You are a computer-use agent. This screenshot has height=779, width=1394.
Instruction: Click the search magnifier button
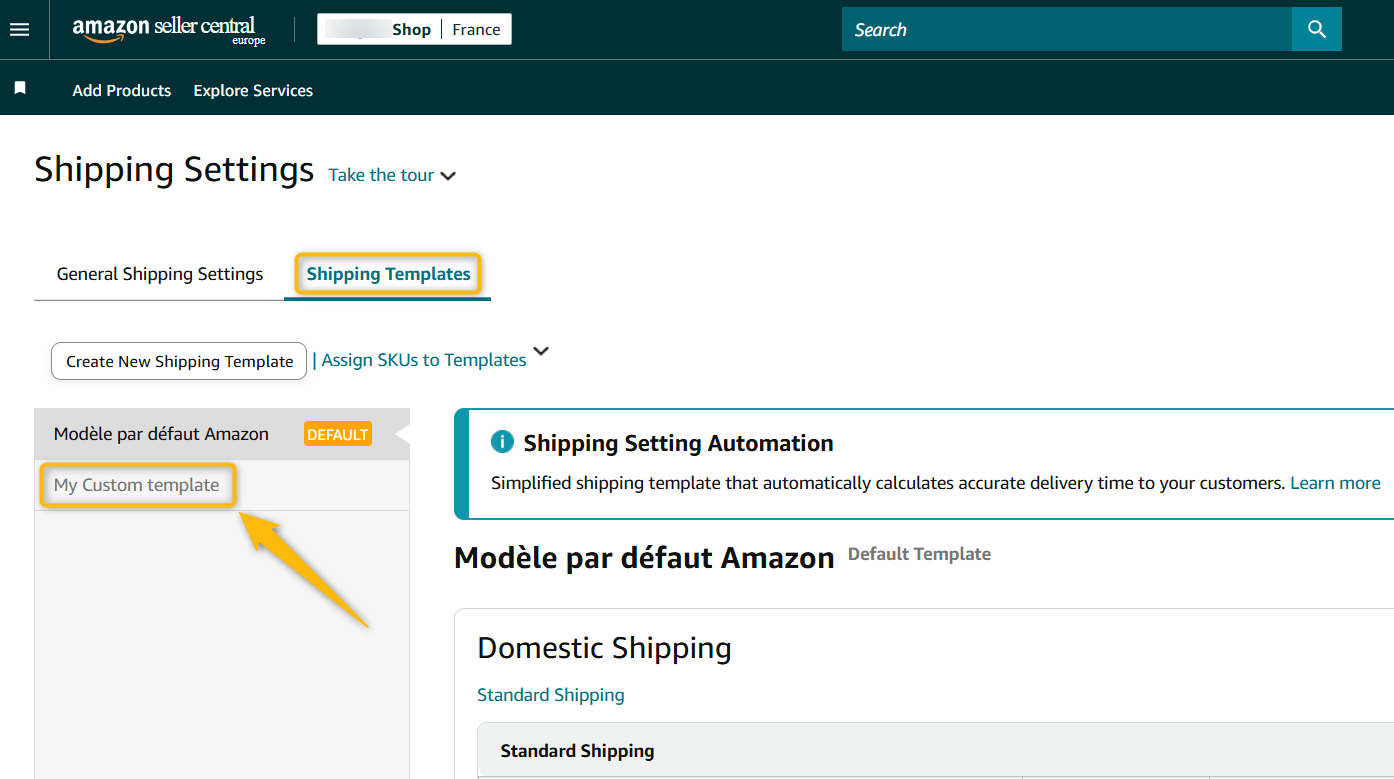point(1316,30)
